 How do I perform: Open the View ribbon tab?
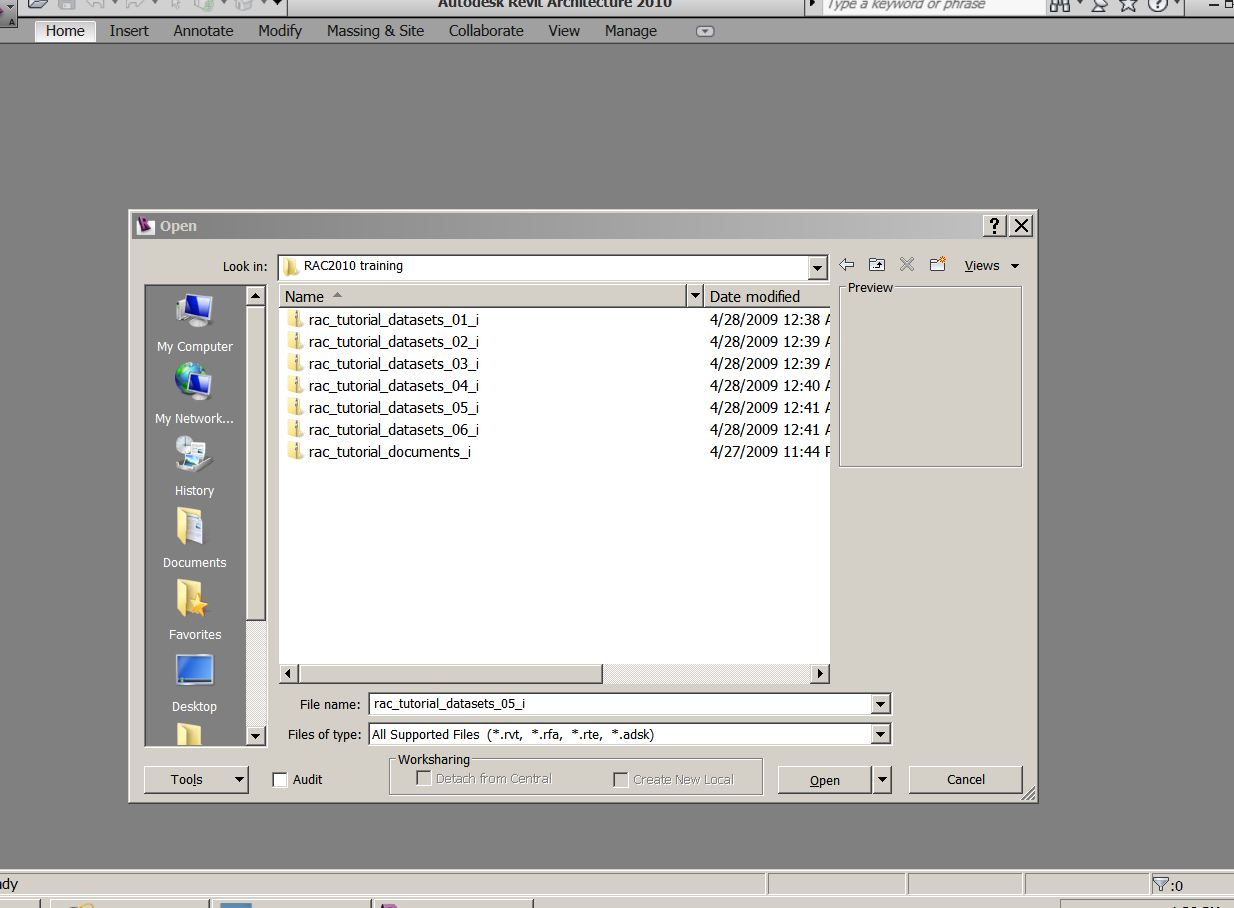click(564, 31)
